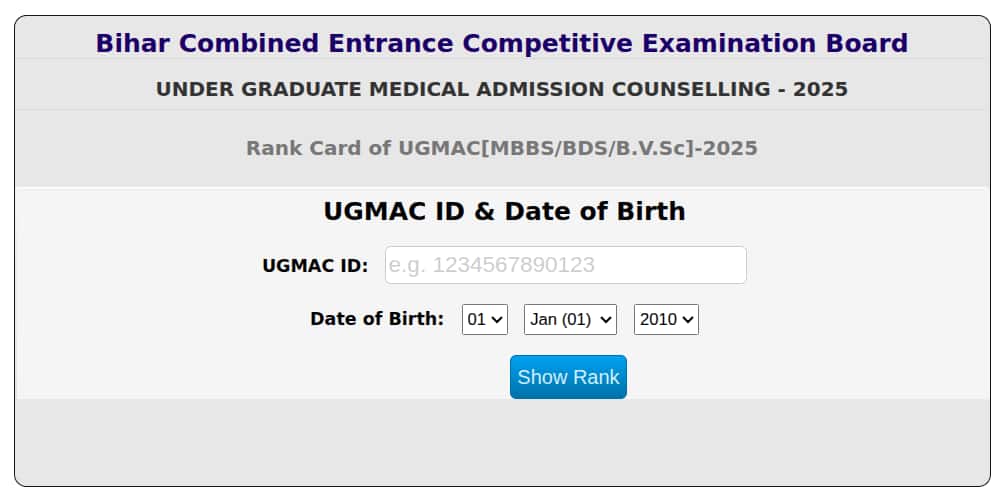Open the birth month dropdown showing Jan (01)
Image resolution: width=1003 pixels, height=498 pixels.
pyautogui.click(x=570, y=320)
